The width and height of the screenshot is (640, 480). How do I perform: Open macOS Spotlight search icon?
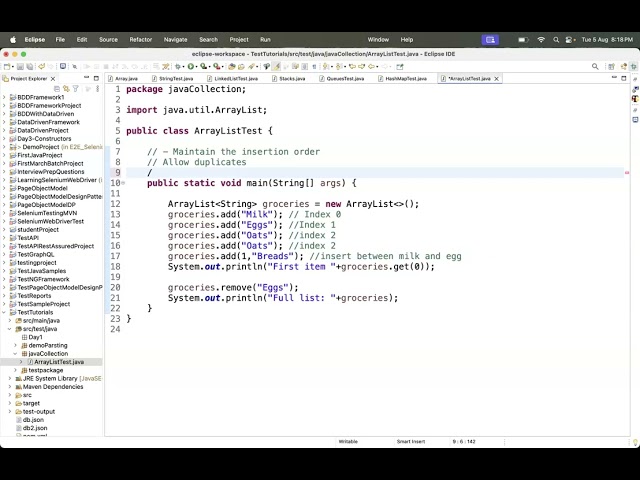click(x=556, y=40)
